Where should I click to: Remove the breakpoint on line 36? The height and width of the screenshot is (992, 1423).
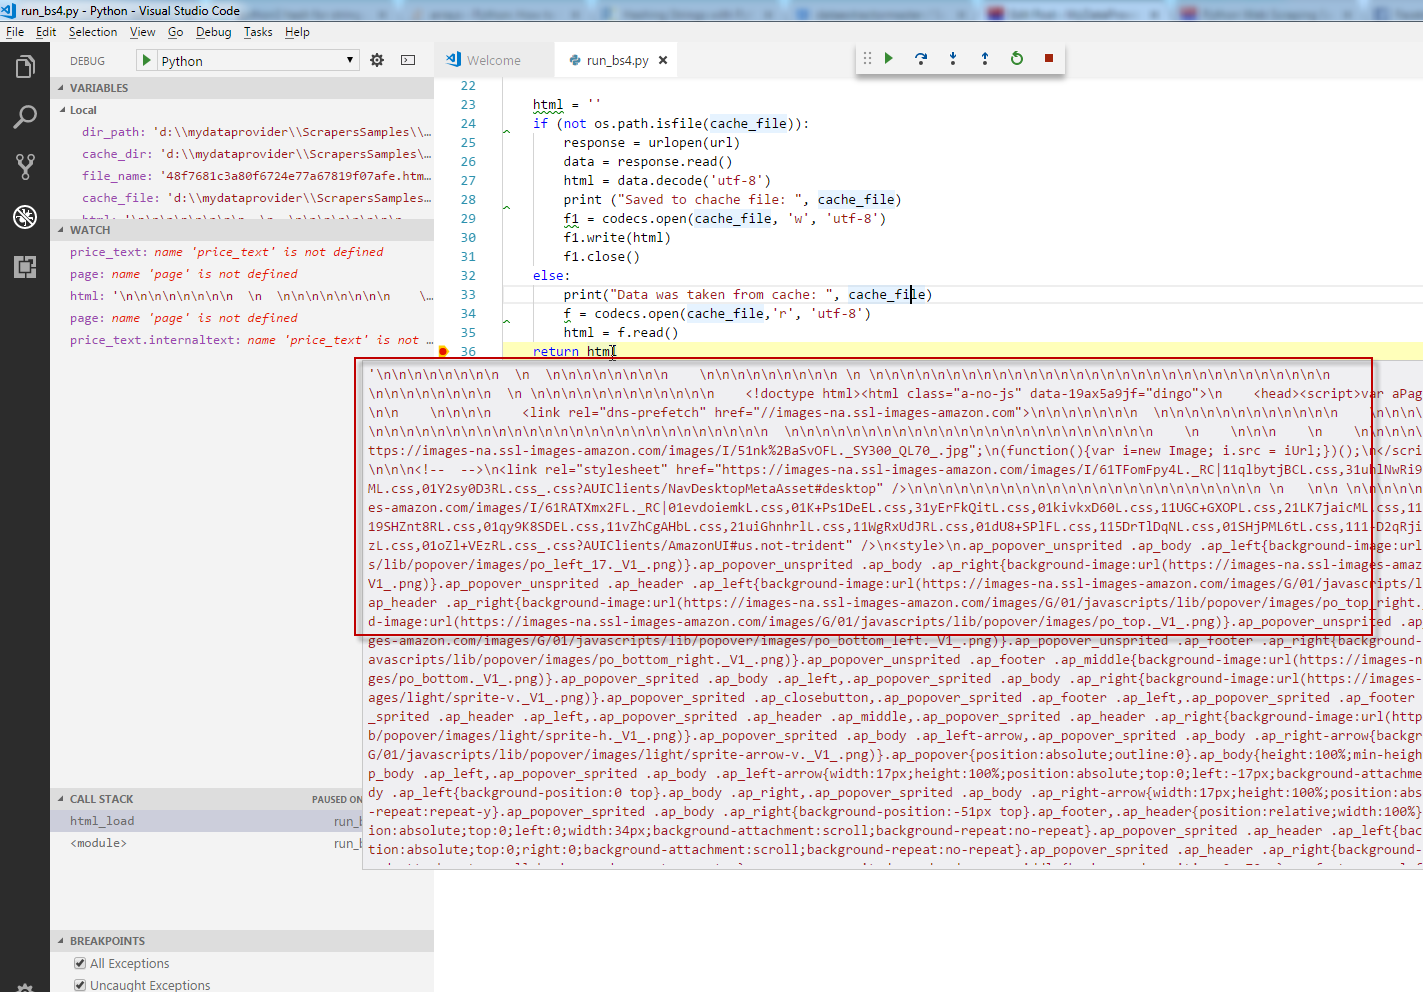pyautogui.click(x=442, y=351)
